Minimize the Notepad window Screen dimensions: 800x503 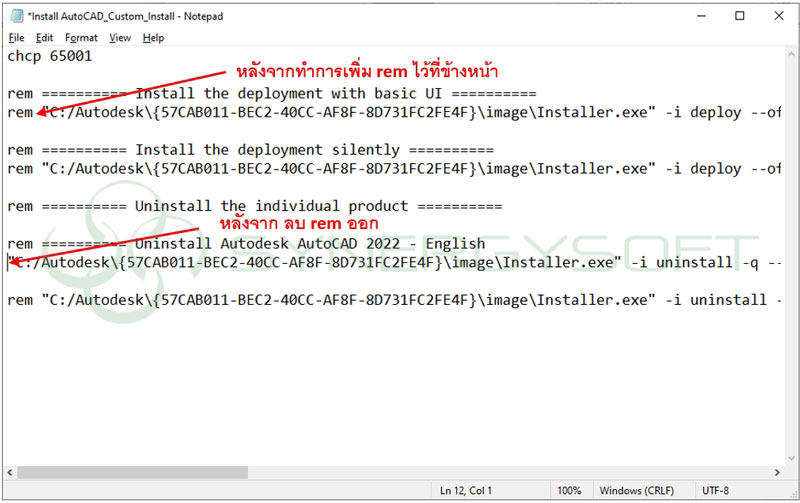(x=702, y=16)
